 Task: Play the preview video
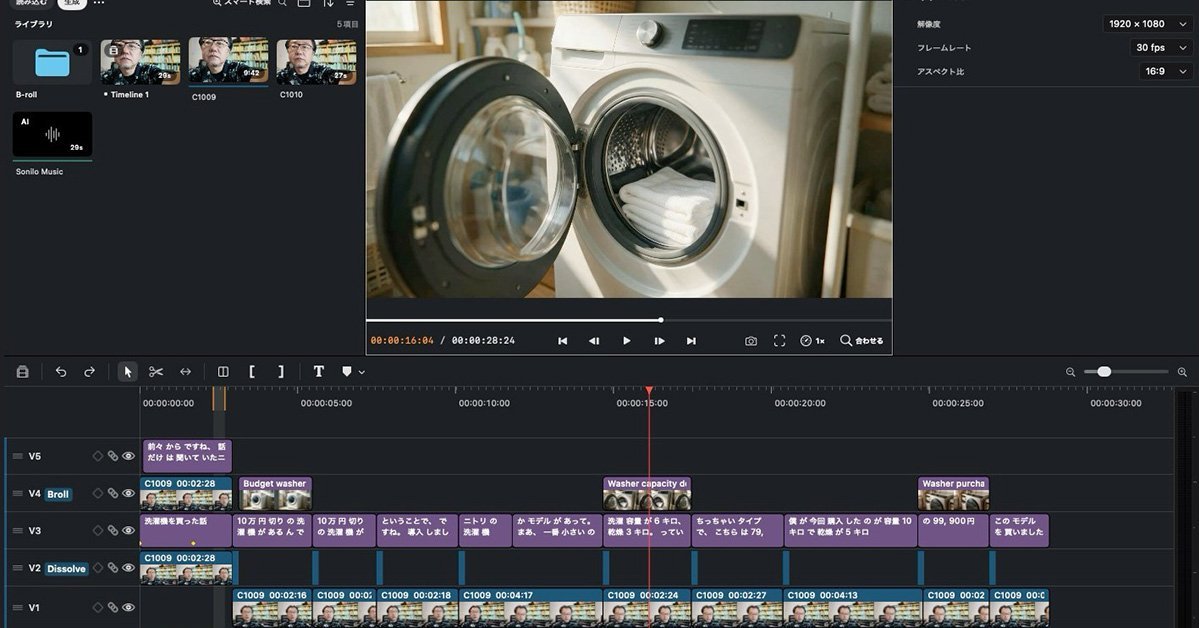pos(626,341)
